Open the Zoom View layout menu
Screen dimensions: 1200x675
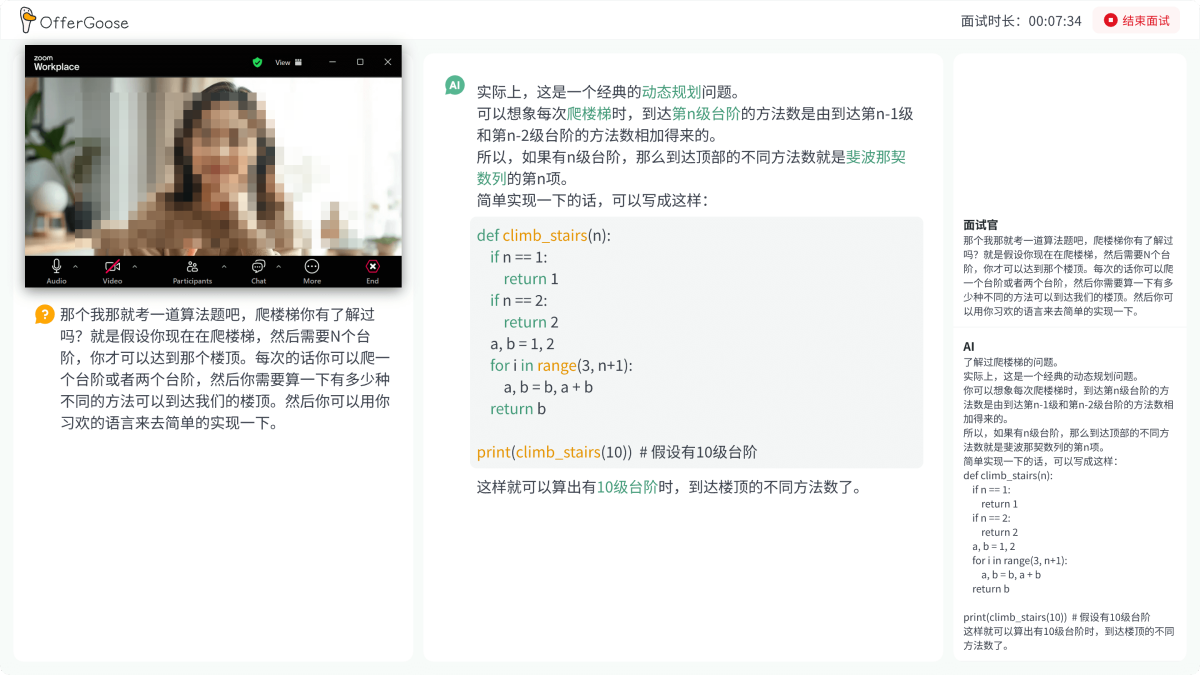[x=288, y=62]
